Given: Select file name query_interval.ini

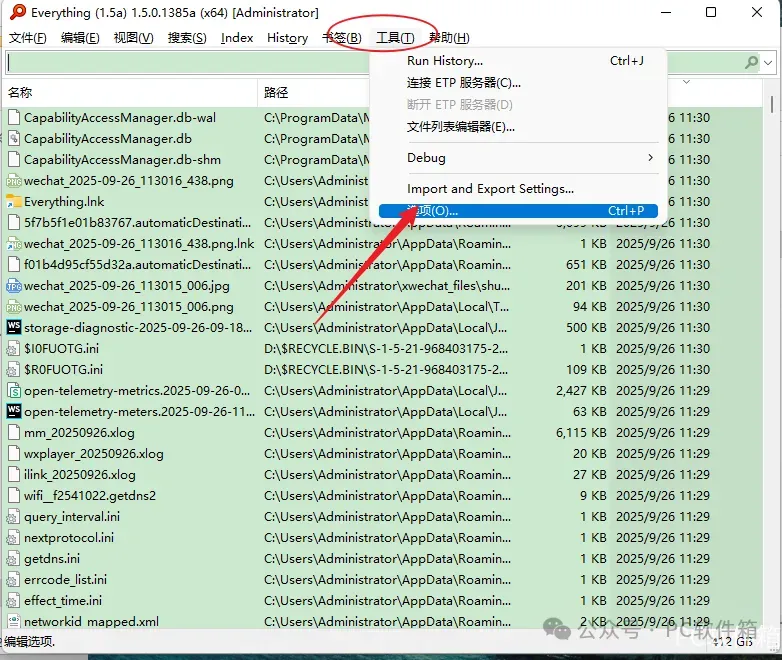Looking at the screenshot, I should [x=72, y=517].
